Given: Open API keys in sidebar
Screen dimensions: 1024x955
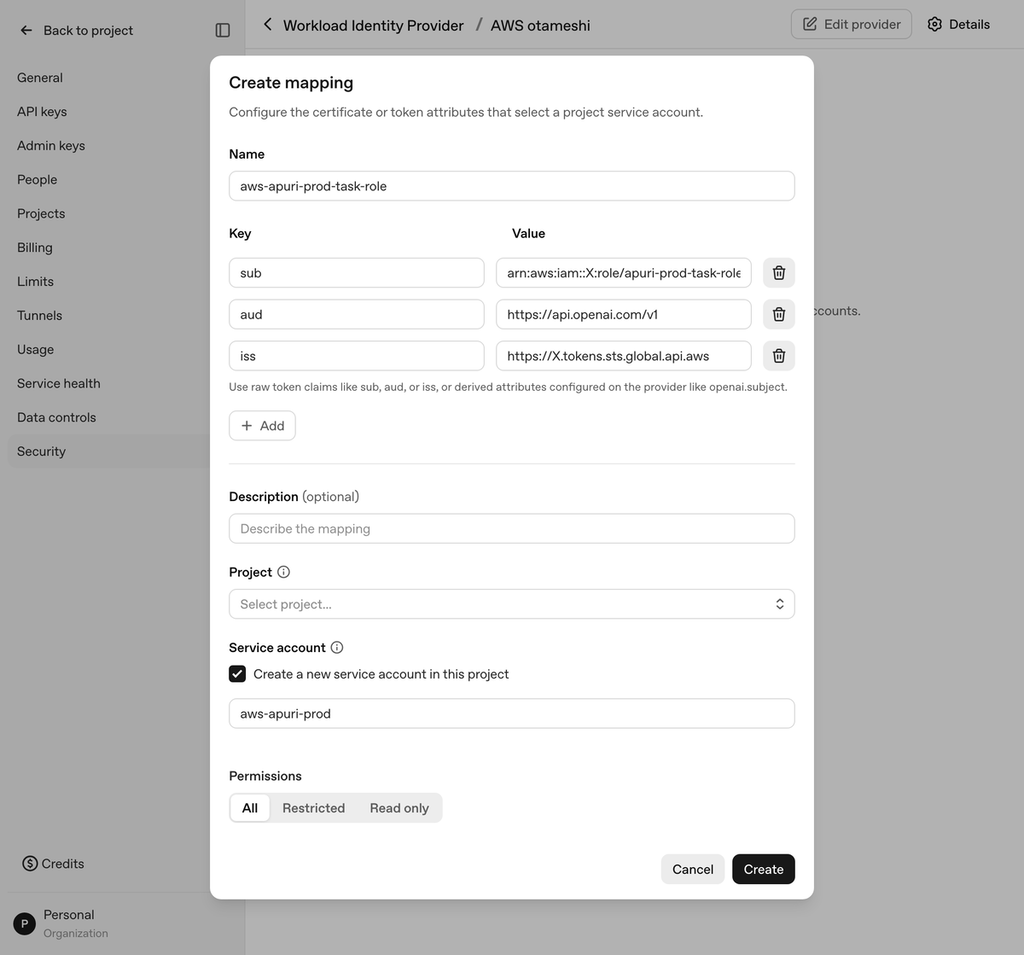Looking at the screenshot, I should pyautogui.click(x=42, y=112).
